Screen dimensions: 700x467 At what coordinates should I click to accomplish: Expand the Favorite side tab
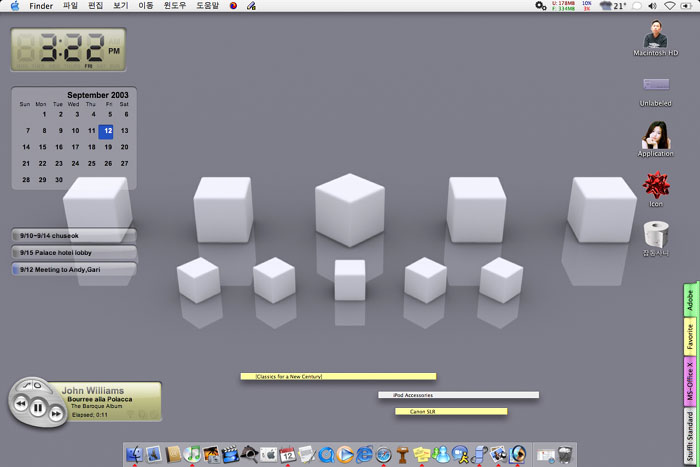click(x=690, y=337)
